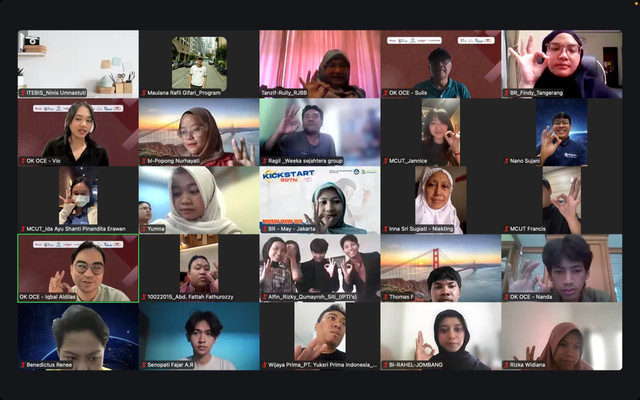The image size is (640, 400).
Task: Click the muted mic icon beside Alfin_Rizky_Qumayroh_Siti
Action: 265,297
